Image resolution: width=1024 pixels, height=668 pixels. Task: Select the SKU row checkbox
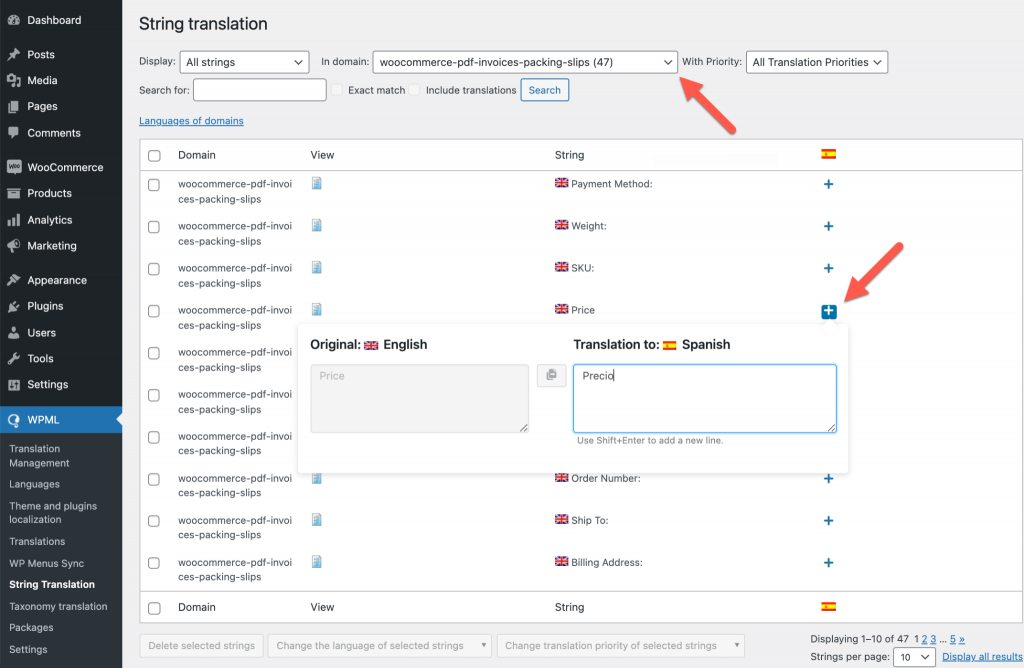point(154,269)
